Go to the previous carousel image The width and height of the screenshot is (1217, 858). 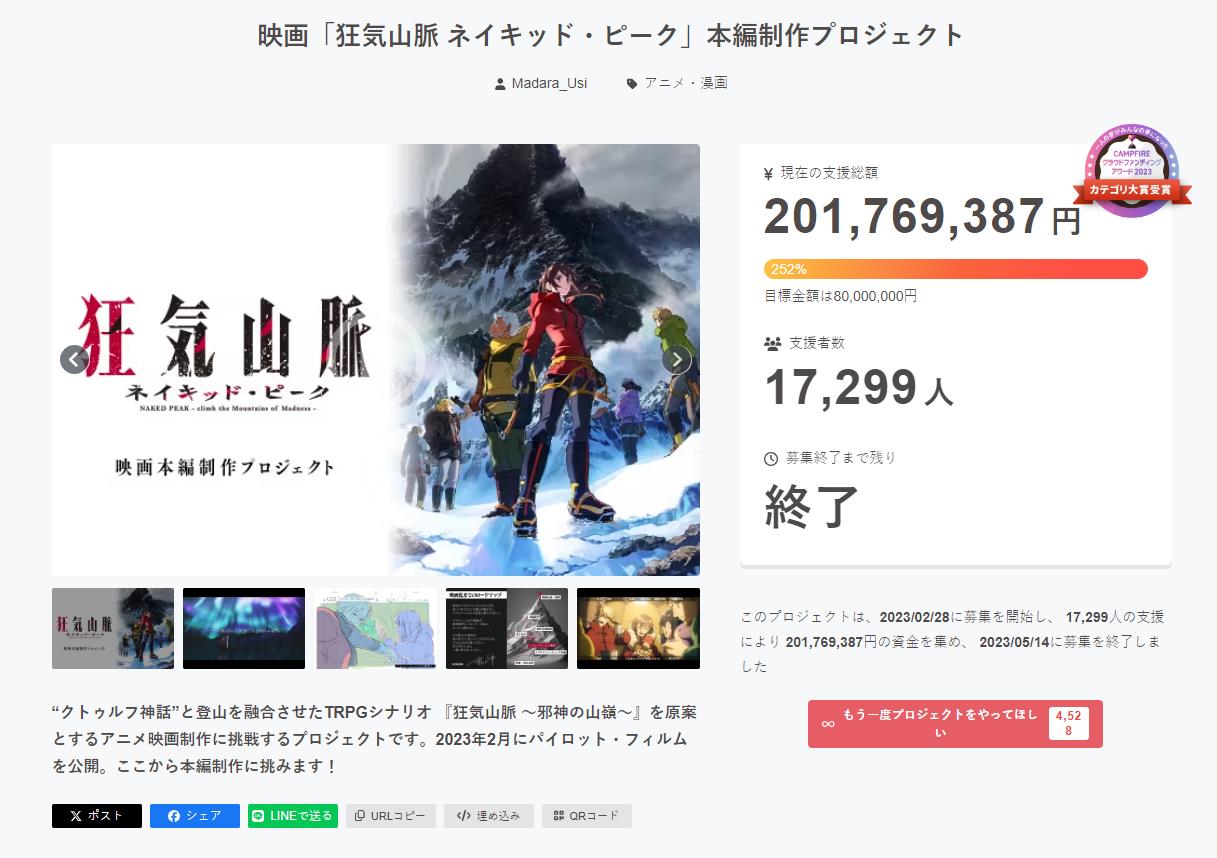tap(75, 359)
